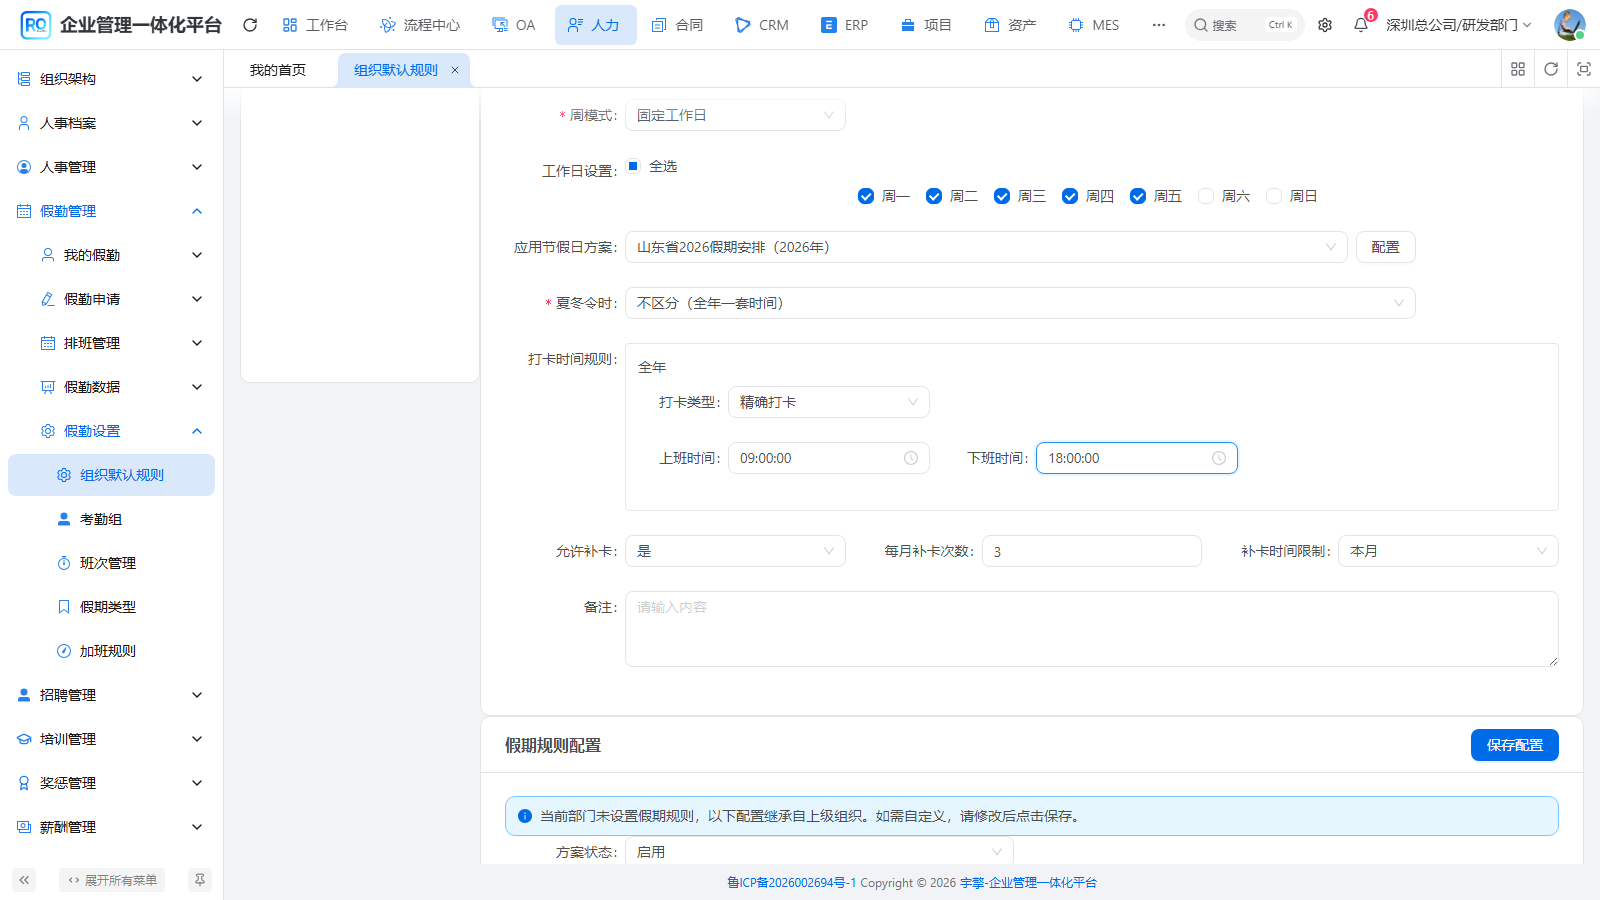The height and width of the screenshot is (900, 1600).
Task: Check the 周六 checkbox
Action: [x=1206, y=196]
